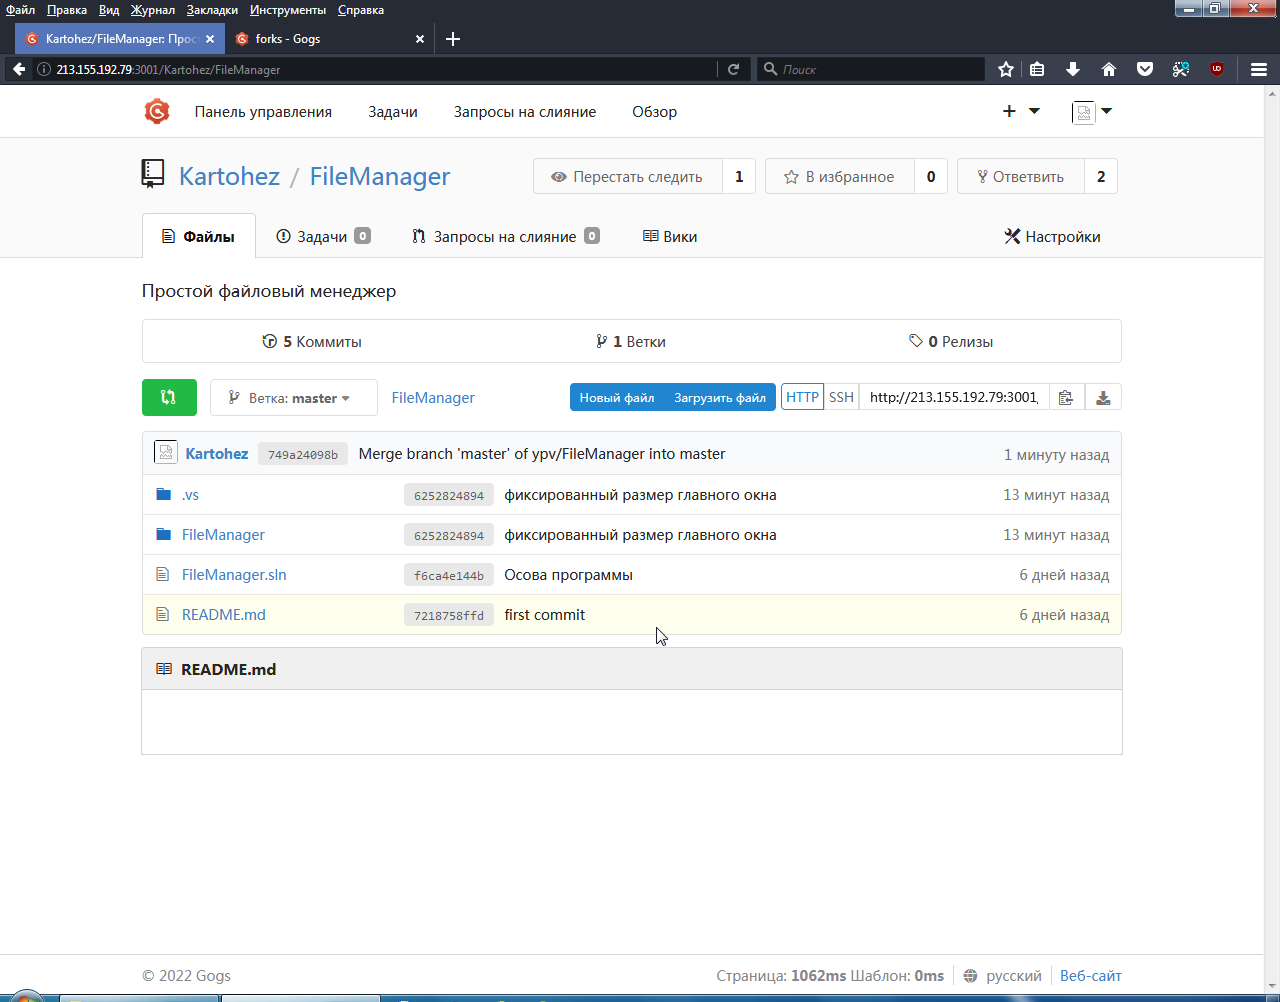1280x1002 pixels.
Task: Open the 'Журнал' menu in menu bar
Action: click(152, 10)
